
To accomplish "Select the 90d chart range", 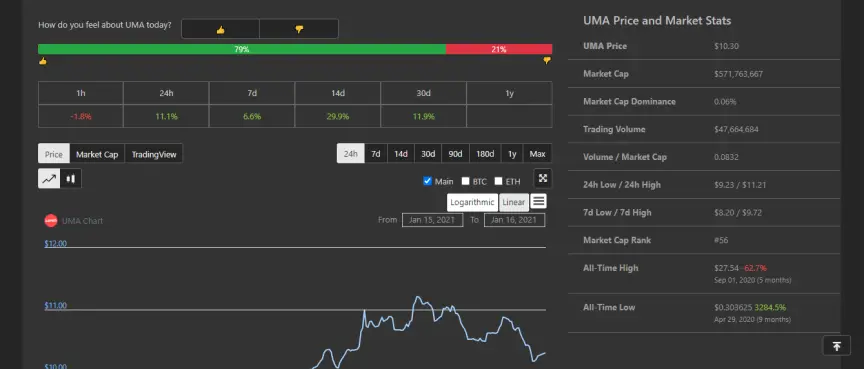I will coord(455,154).
